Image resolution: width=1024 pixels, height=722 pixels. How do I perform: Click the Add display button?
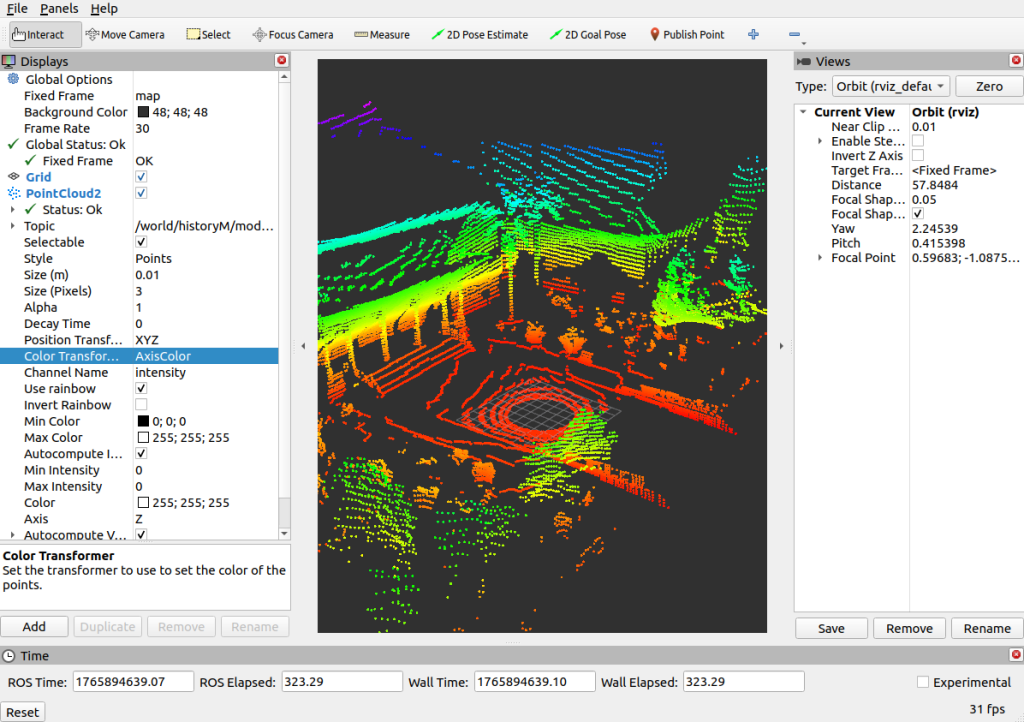[x=34, y=627]
